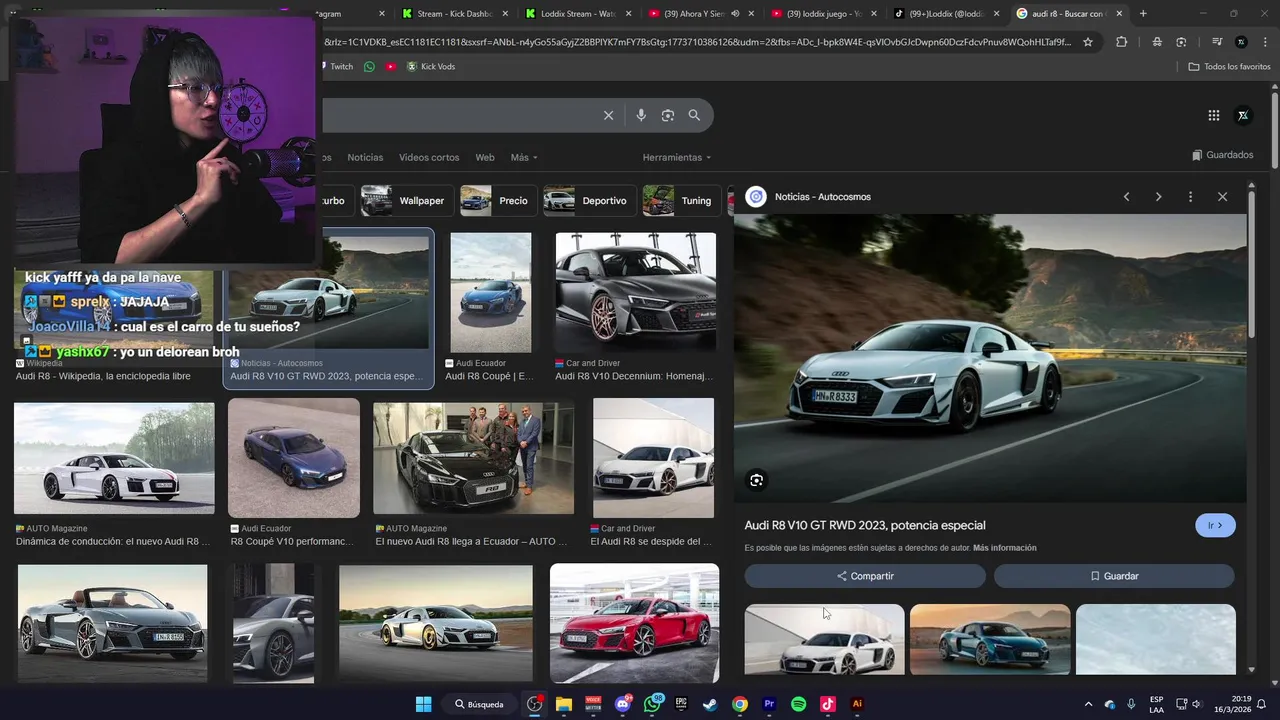The width and height of the screenshot is (1280, 720).
Task: Select the Tuning filter chip
Action: (x=681, y=201)
